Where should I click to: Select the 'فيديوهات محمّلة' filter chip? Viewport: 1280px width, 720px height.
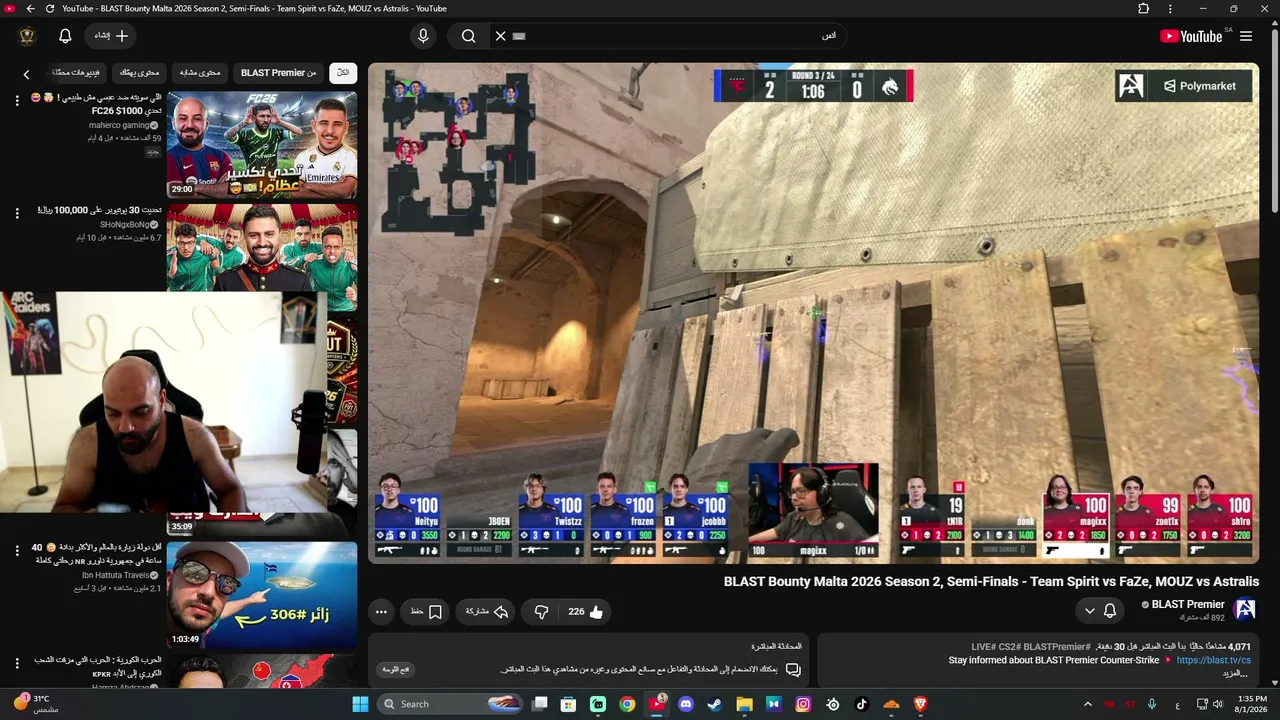tap(78, 73)
